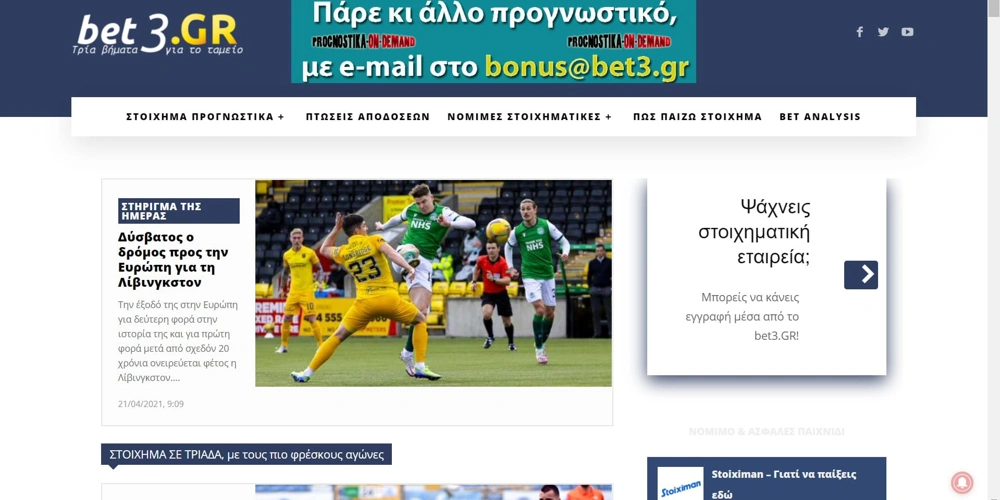Screen dimensions: 1000x500
Task: Click the article date 21/04/2021, 9:09
Action: pos(151,404)
